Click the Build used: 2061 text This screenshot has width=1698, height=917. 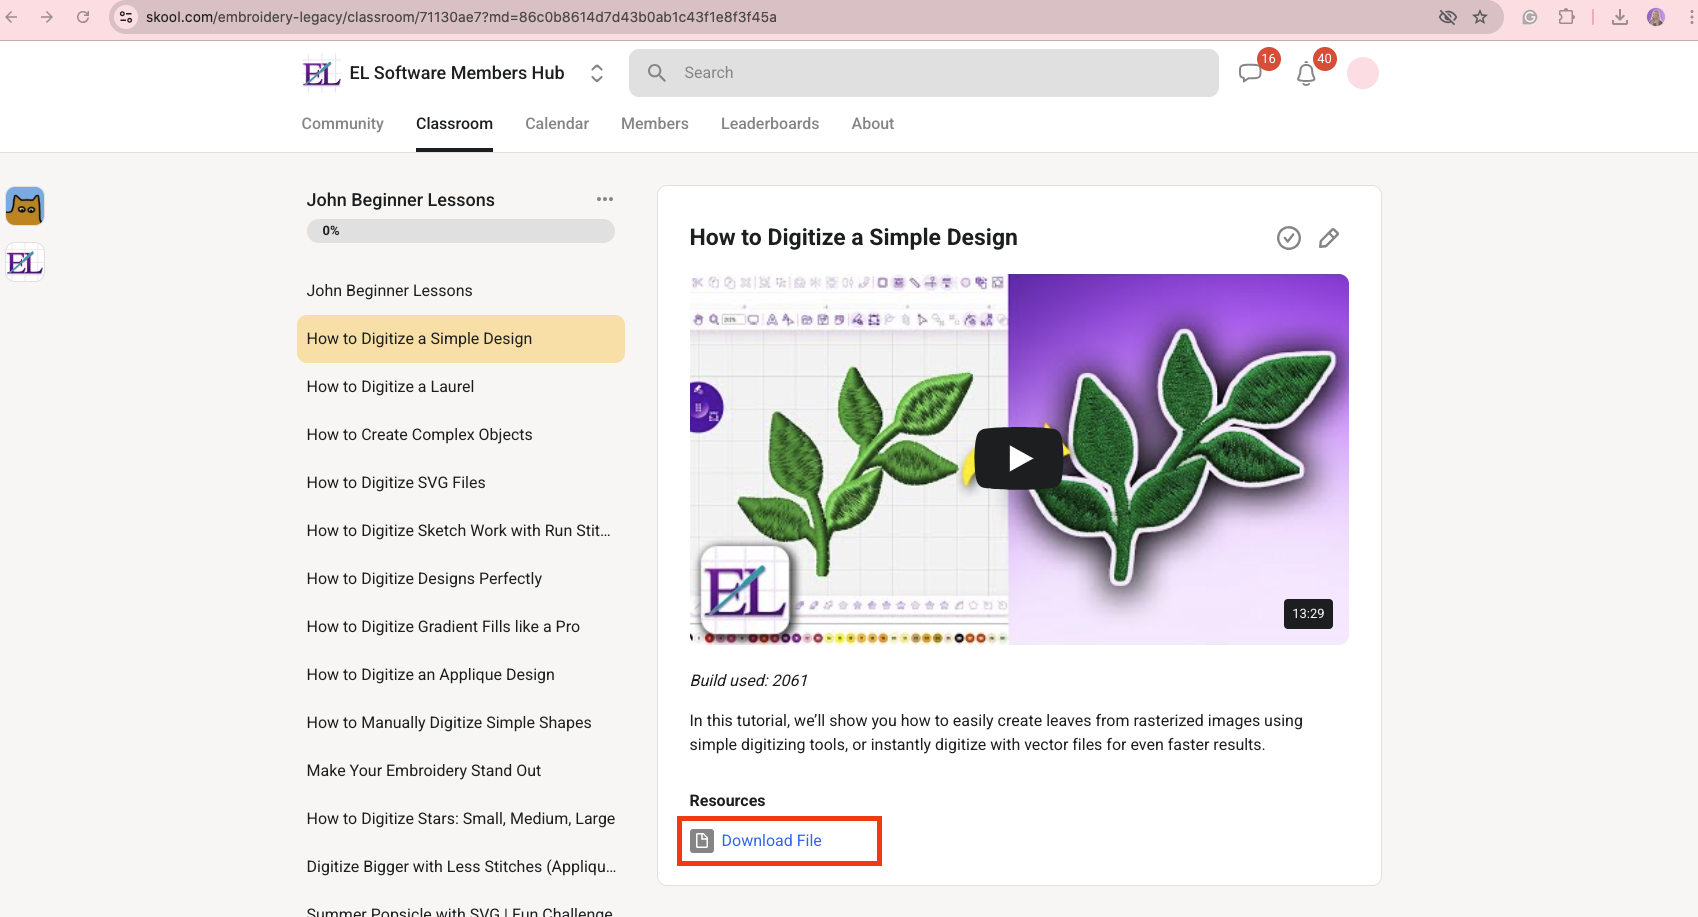(749, 681)
